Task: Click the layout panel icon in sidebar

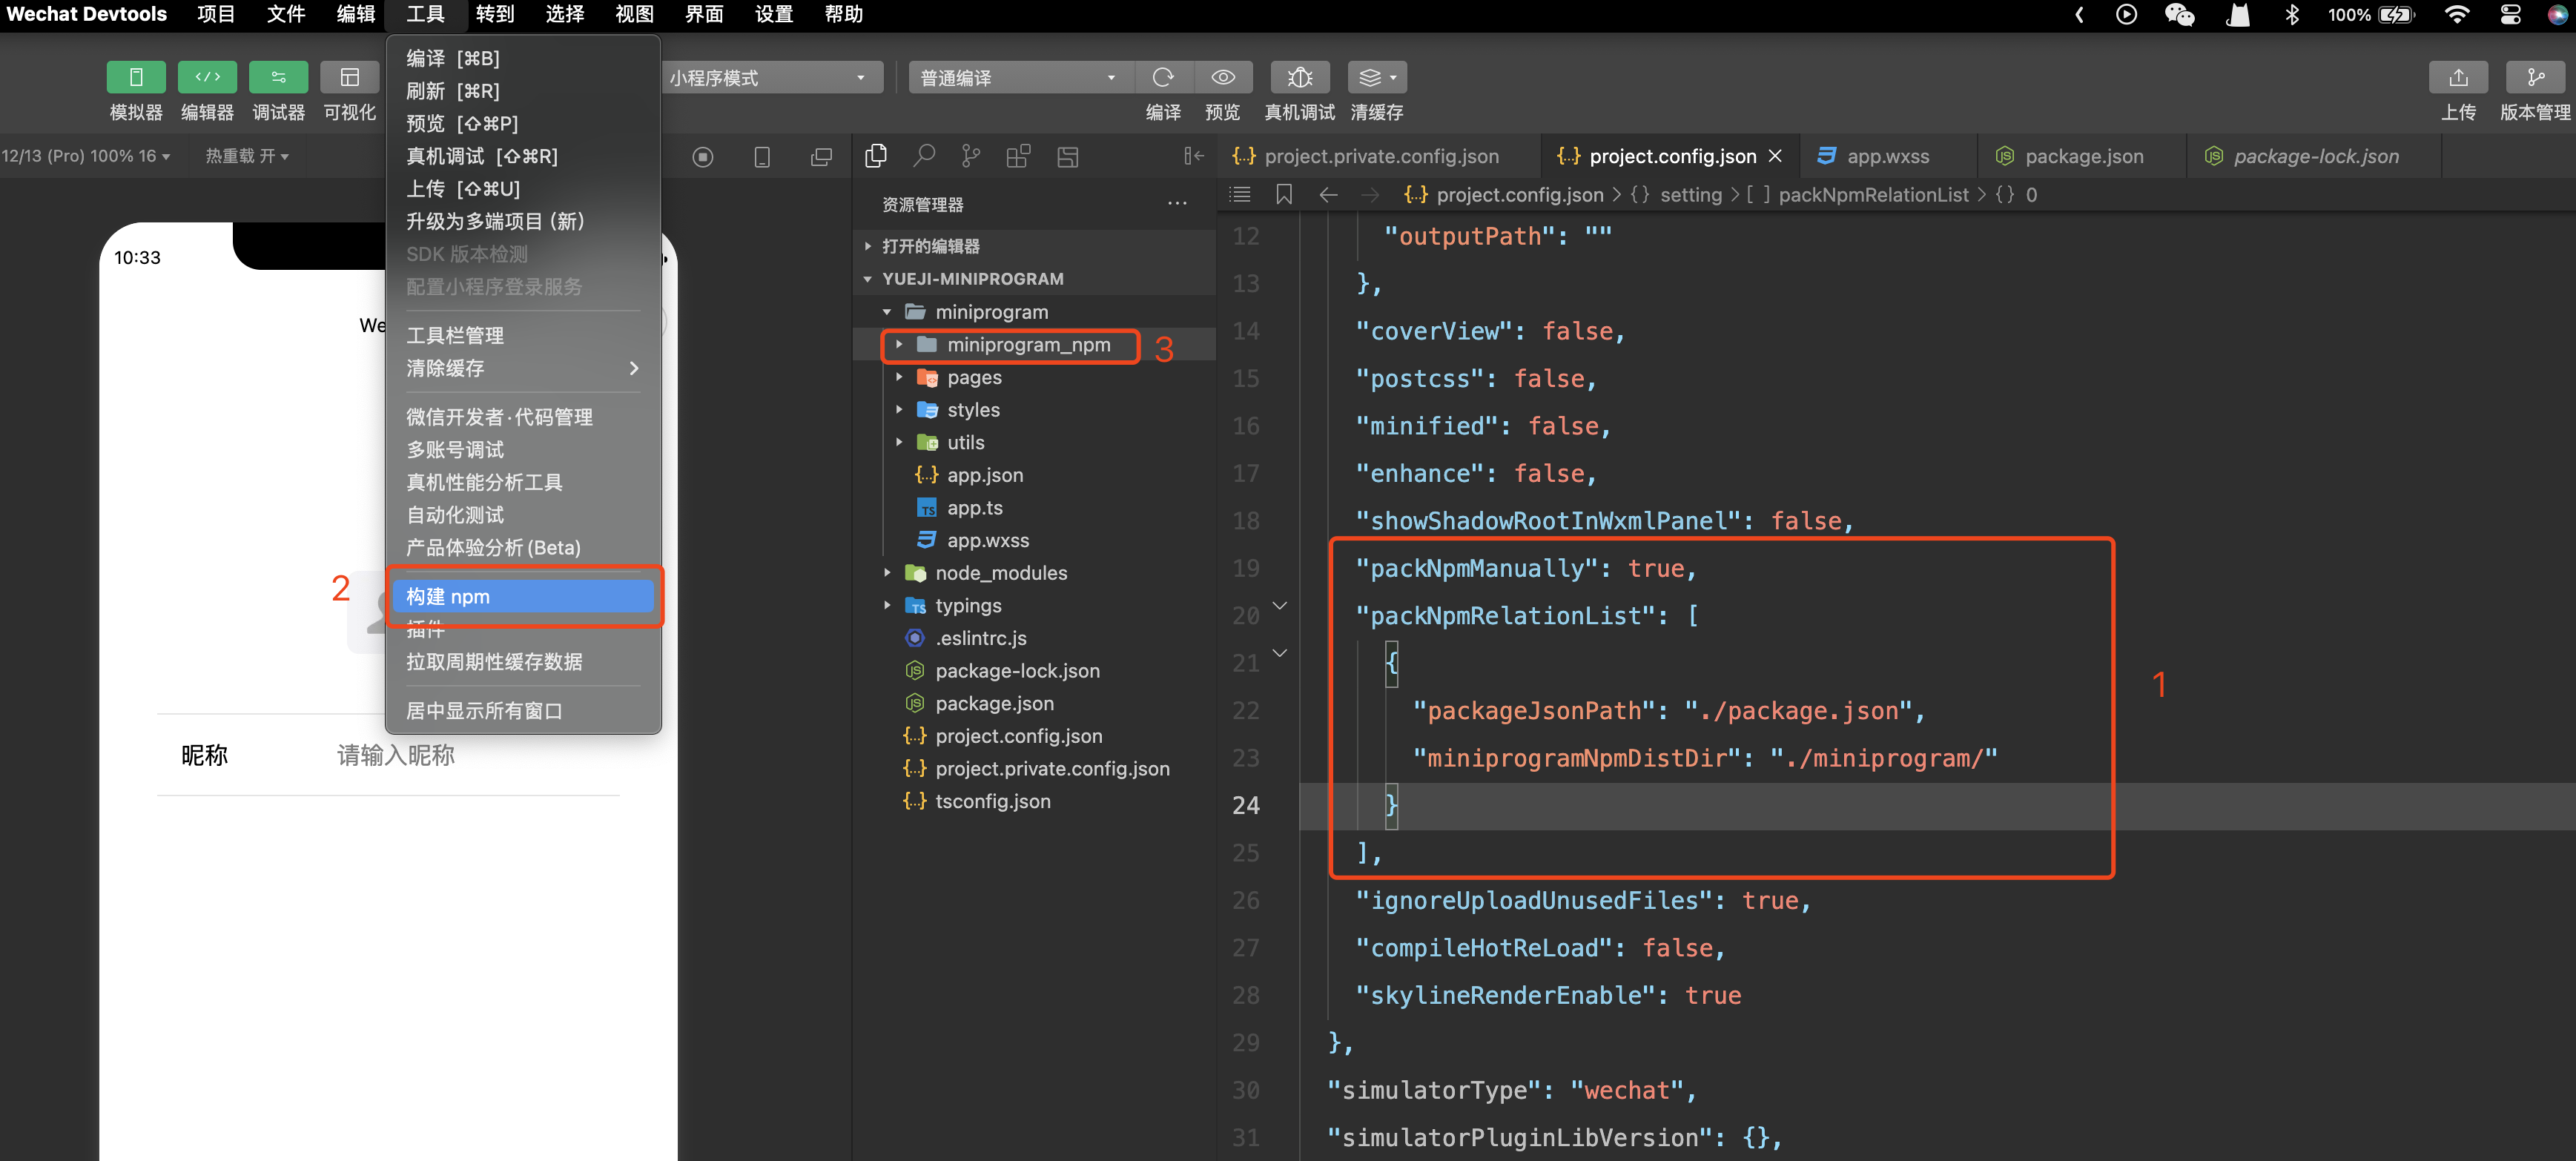Action: (x=1067, y=156)
